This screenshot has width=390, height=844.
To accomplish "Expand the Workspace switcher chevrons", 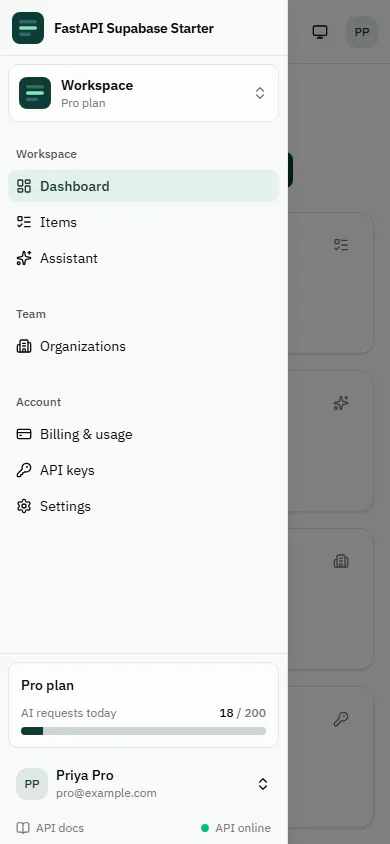I will coord(260,93).
